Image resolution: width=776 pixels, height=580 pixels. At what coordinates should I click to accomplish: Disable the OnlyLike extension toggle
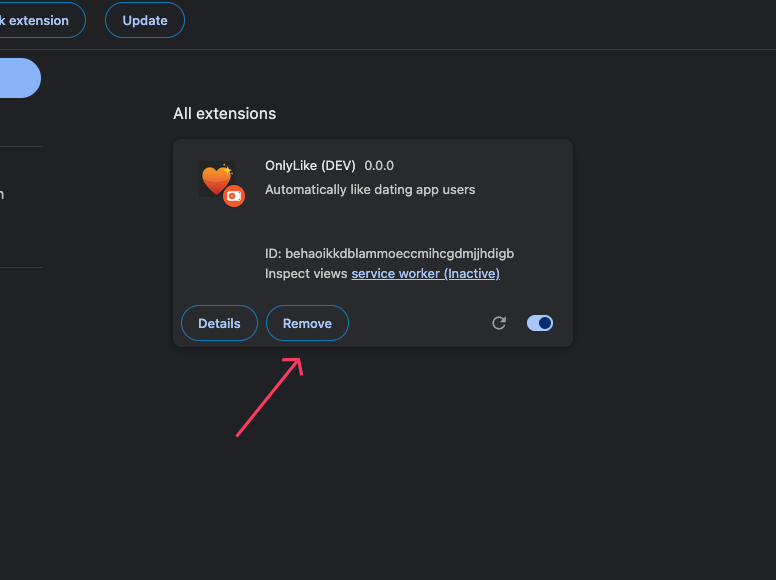(540, 323)
